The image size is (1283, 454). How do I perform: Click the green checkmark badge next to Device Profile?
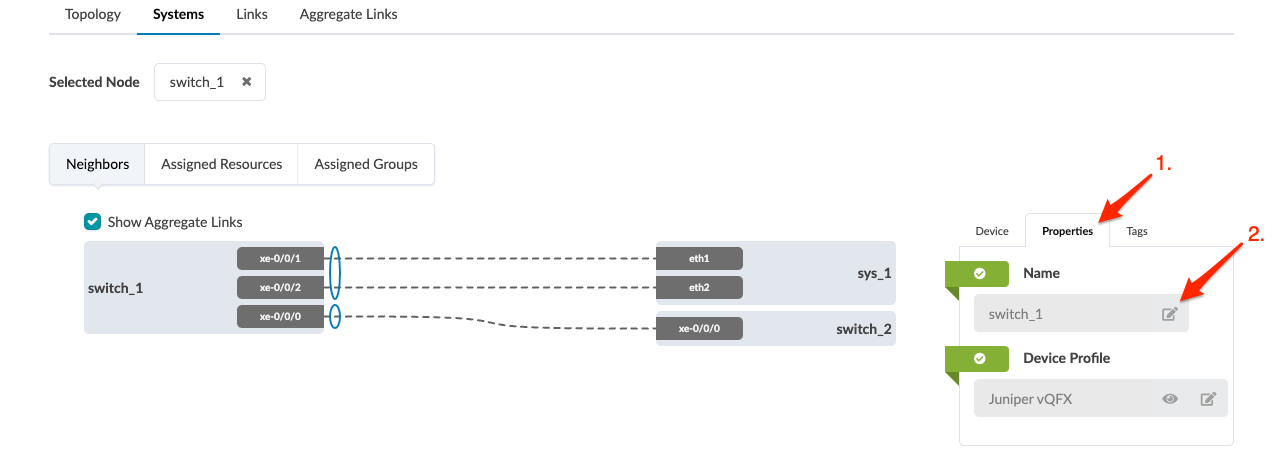[x=980, y=358]
